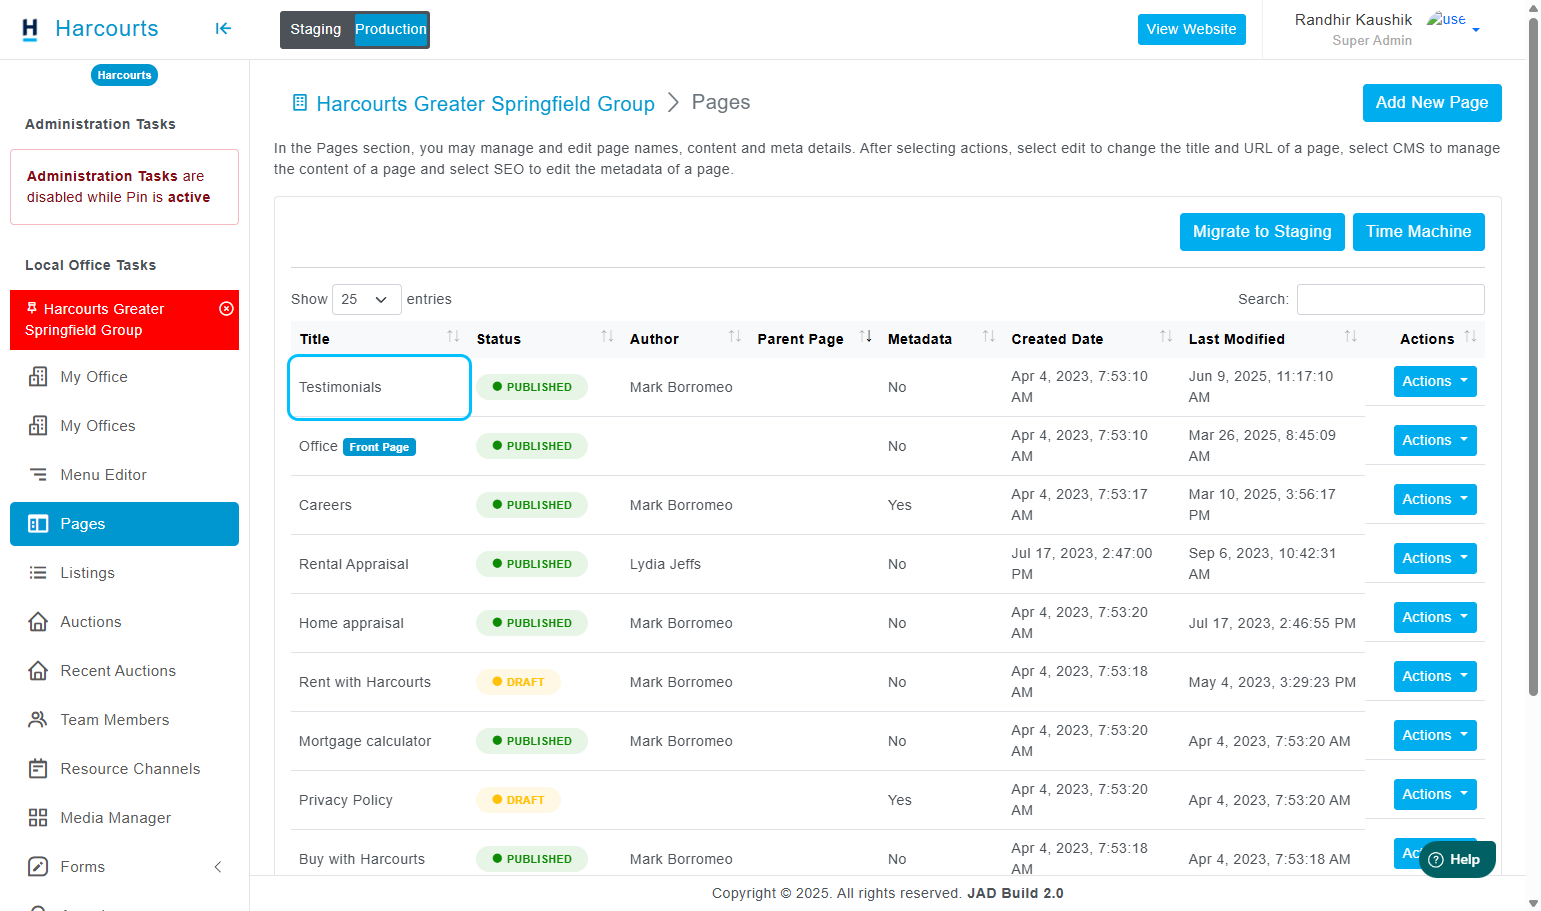Open Menu Editor in sidebar

coord(124,475)
